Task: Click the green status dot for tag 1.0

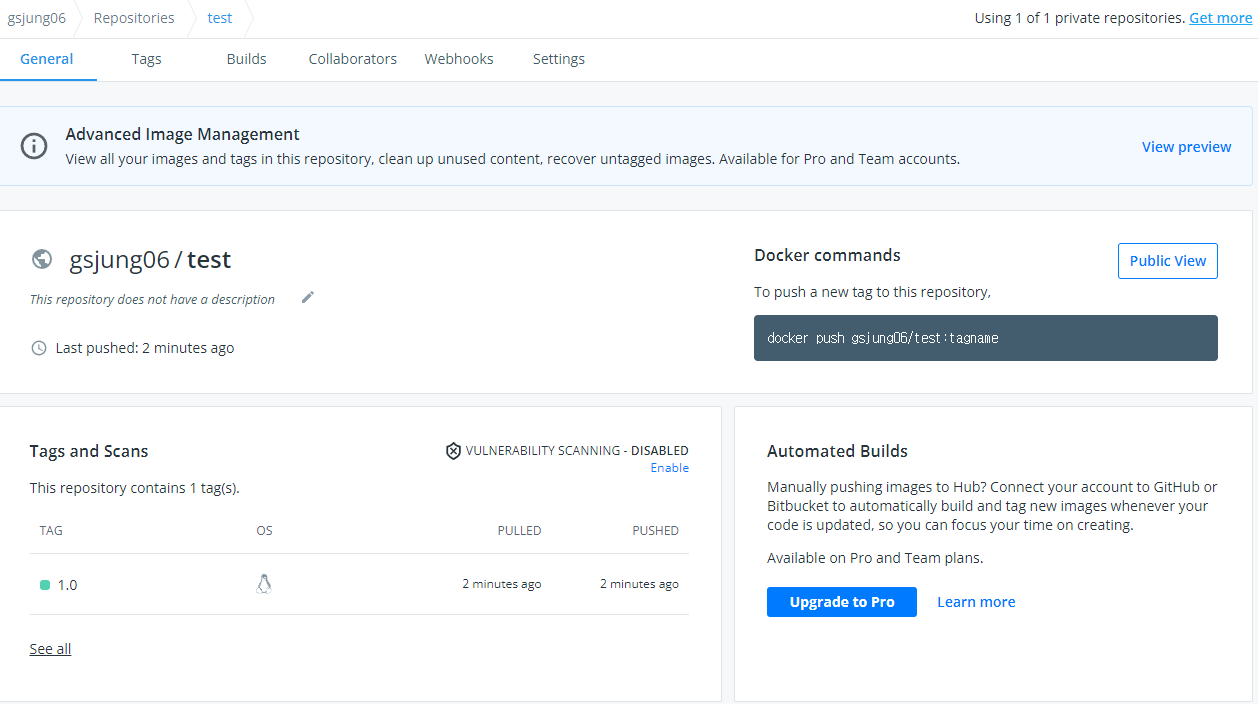Action: pyautogui.click(x=45, y=585)
